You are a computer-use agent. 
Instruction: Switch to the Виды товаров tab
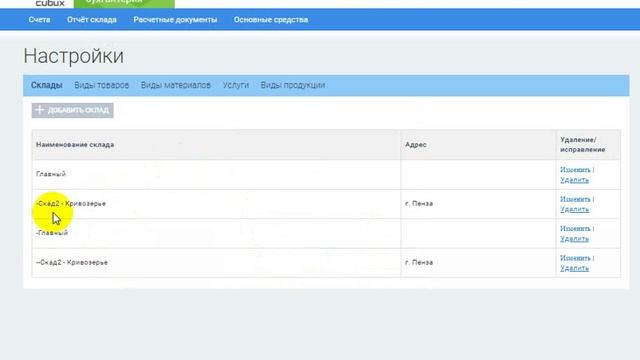click(102, 85)
